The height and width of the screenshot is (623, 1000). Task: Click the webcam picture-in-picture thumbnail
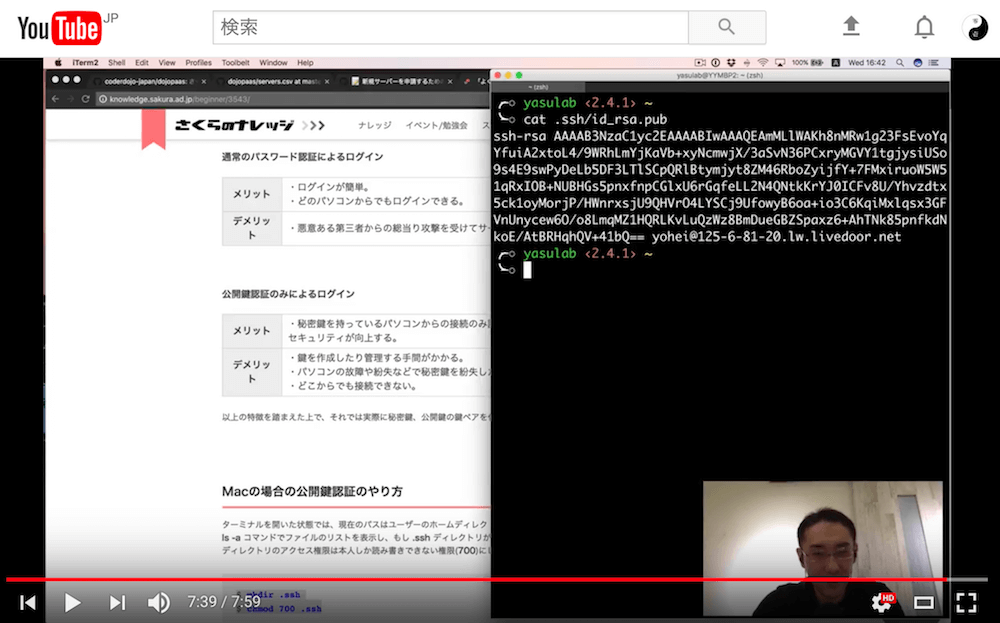click(x=823, y=548)
